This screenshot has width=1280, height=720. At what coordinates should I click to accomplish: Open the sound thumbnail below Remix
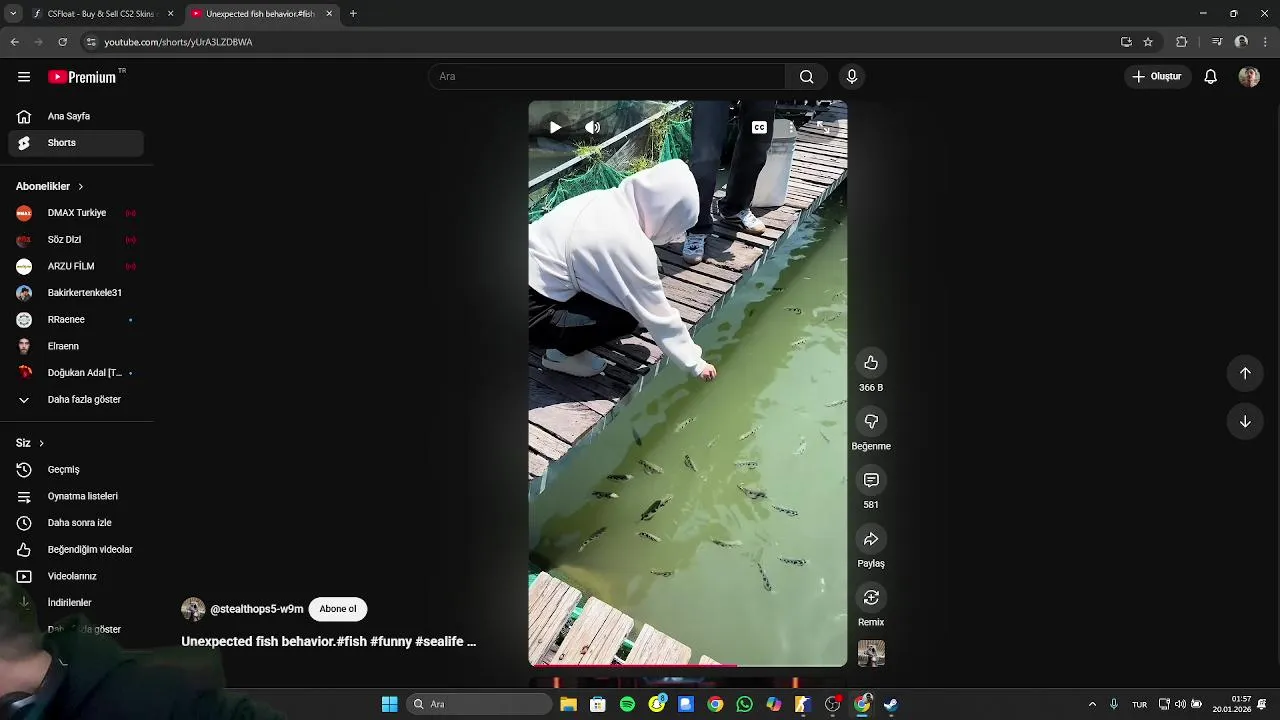coord(871,653)
